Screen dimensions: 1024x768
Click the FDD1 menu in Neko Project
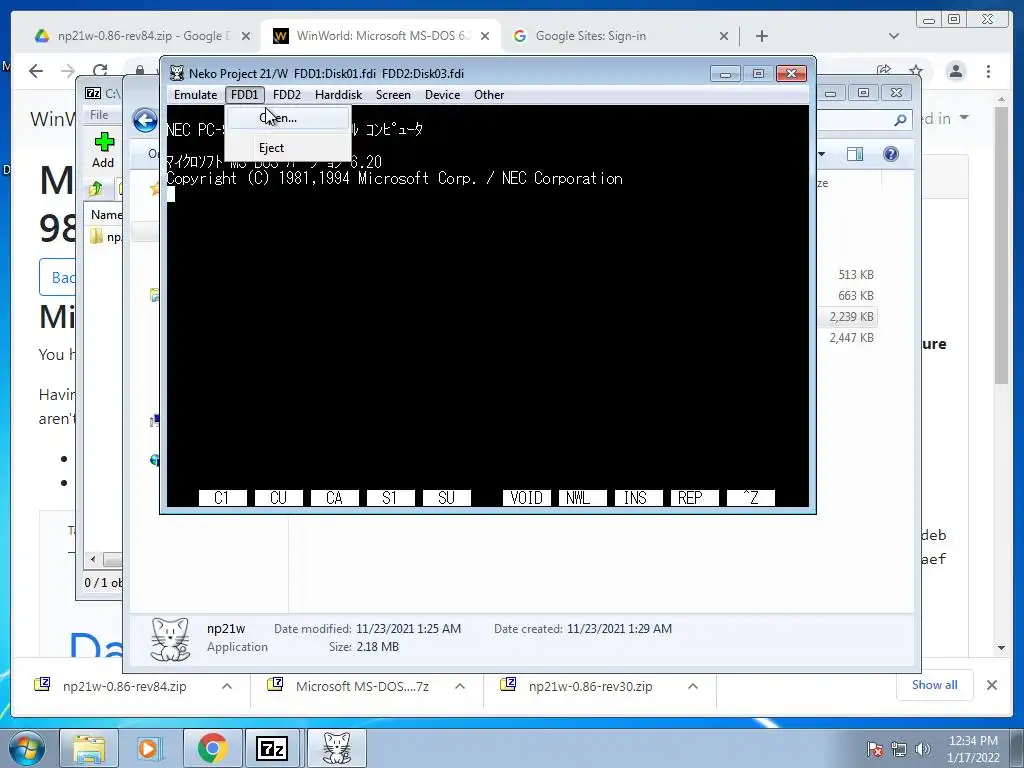click(245, 95)
